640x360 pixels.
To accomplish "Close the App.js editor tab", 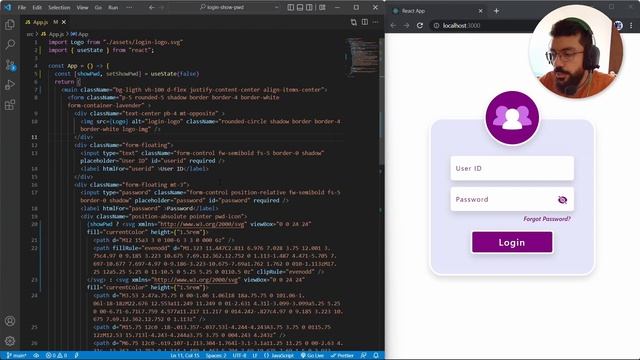I will coord(64,22).
